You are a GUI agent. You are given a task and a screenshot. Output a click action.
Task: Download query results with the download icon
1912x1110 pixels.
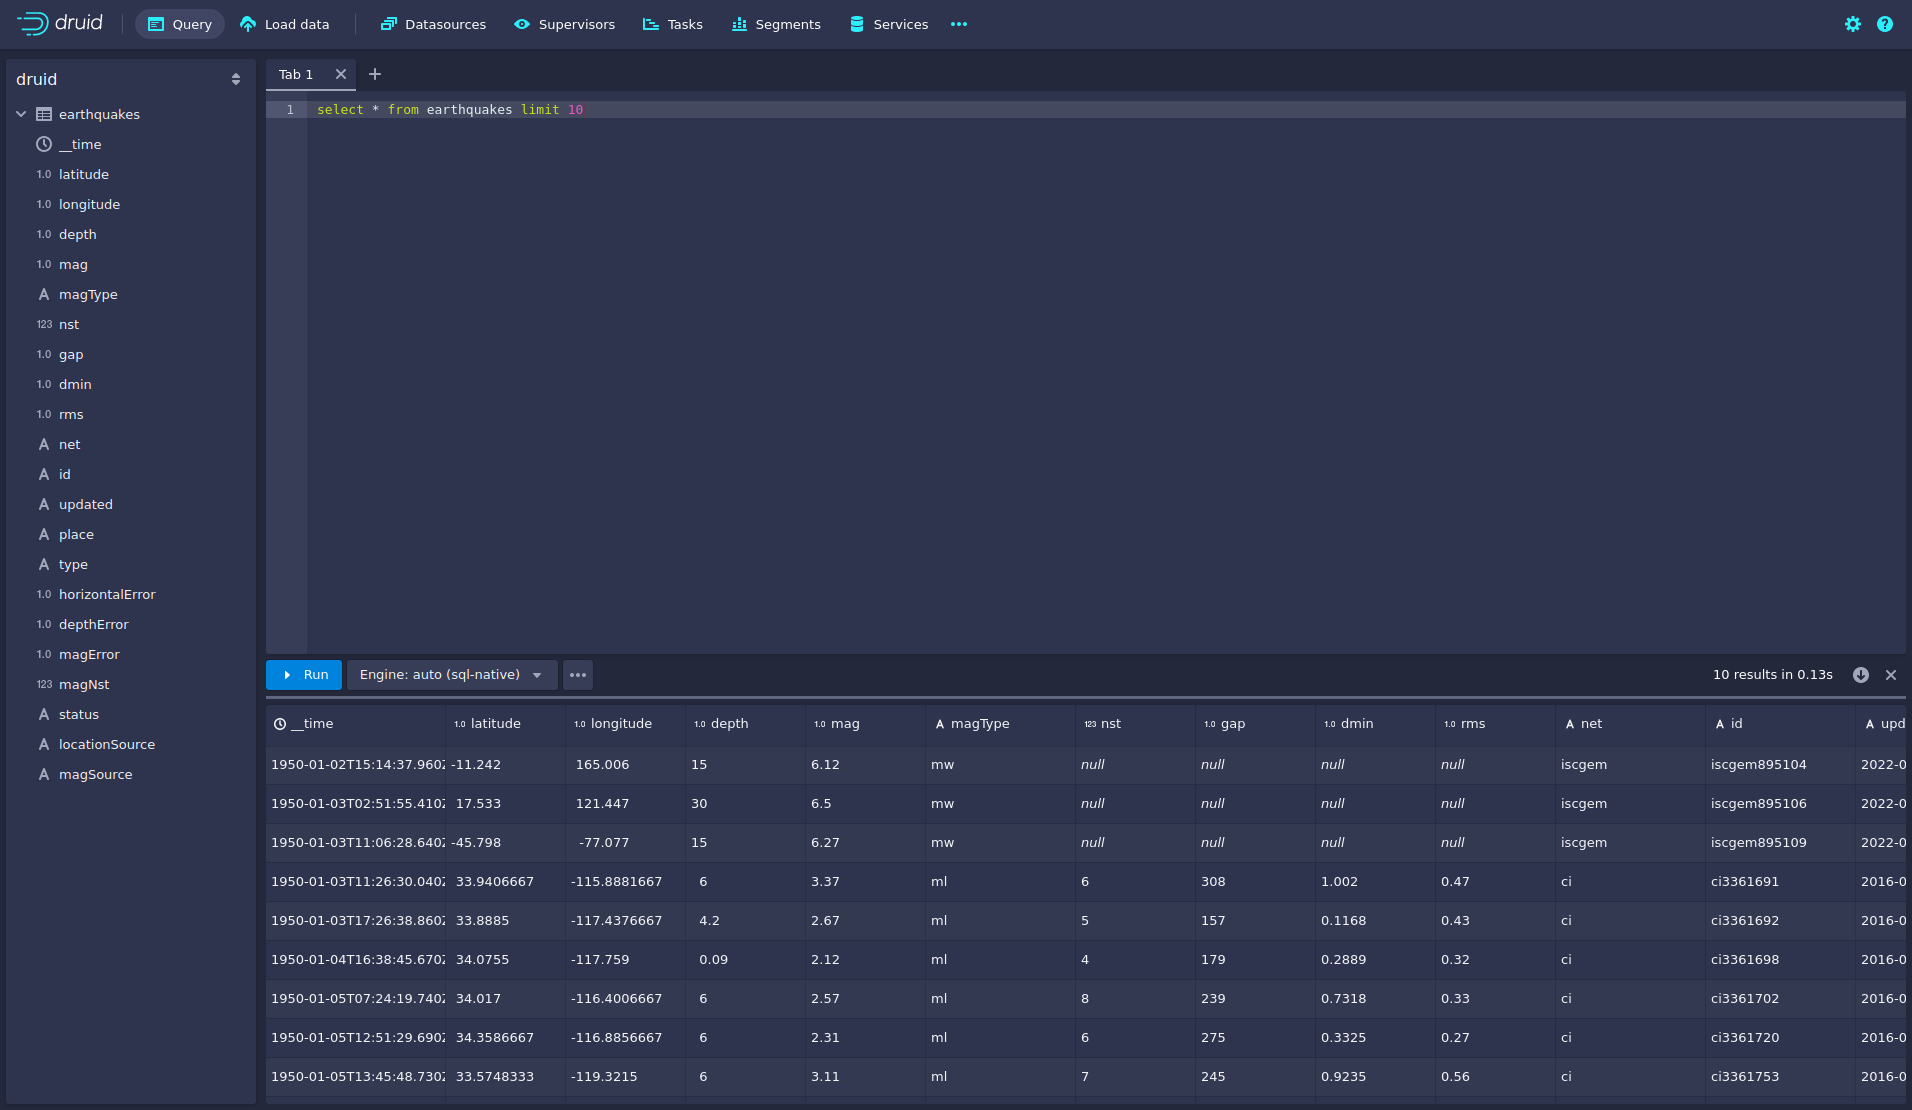click(1860, 675)
